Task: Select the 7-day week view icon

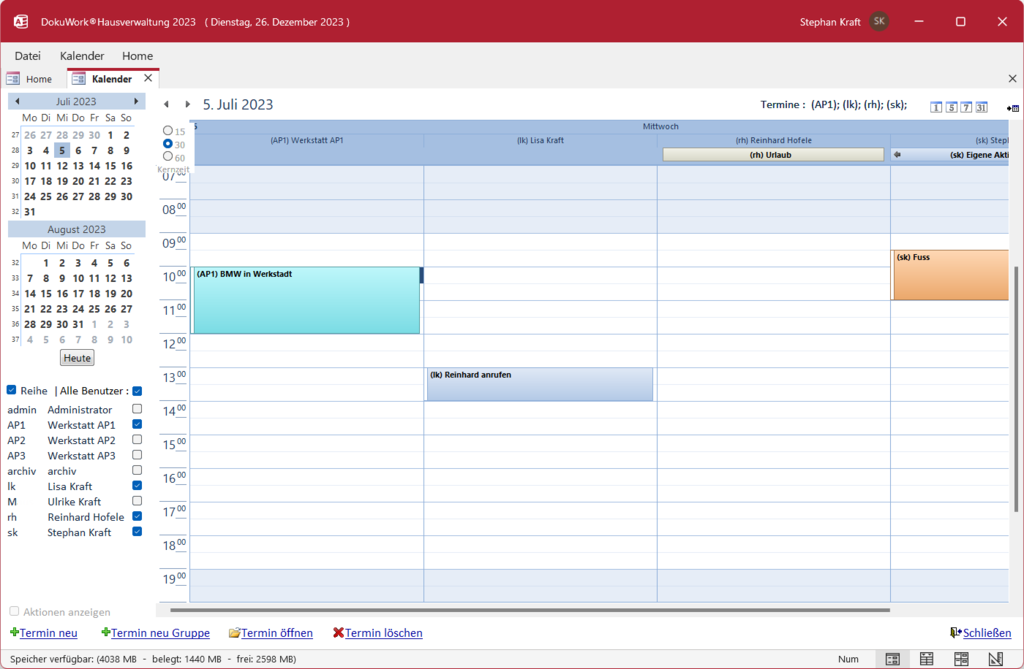Action: click(x=966, y=107)
